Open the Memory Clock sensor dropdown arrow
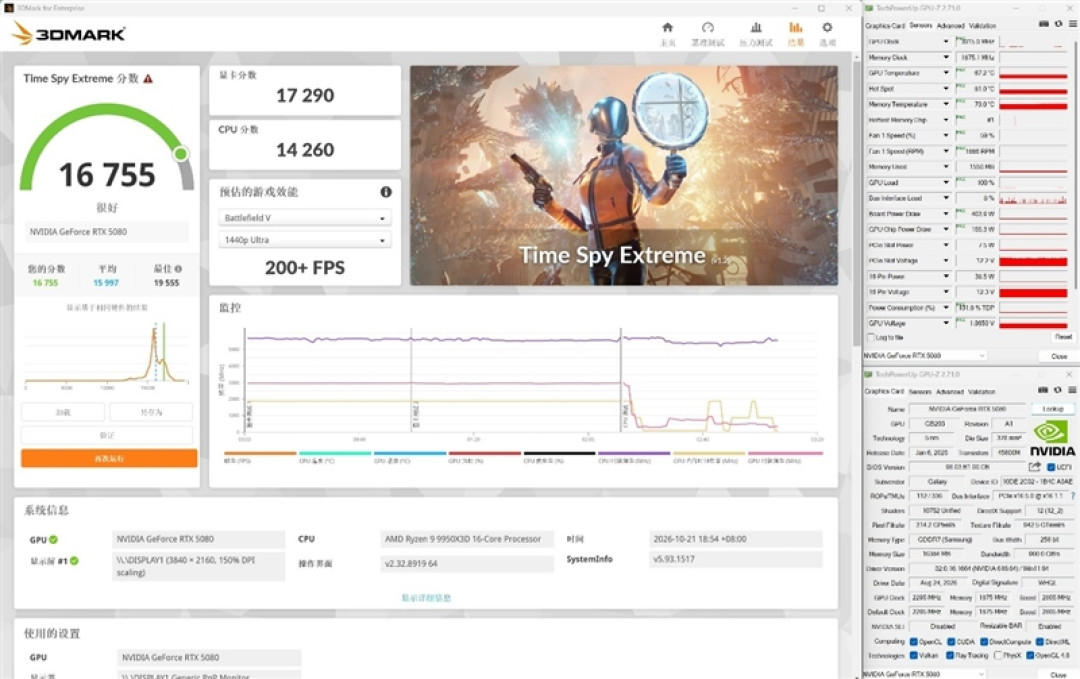1080x679 pixels. coord(946,57)
